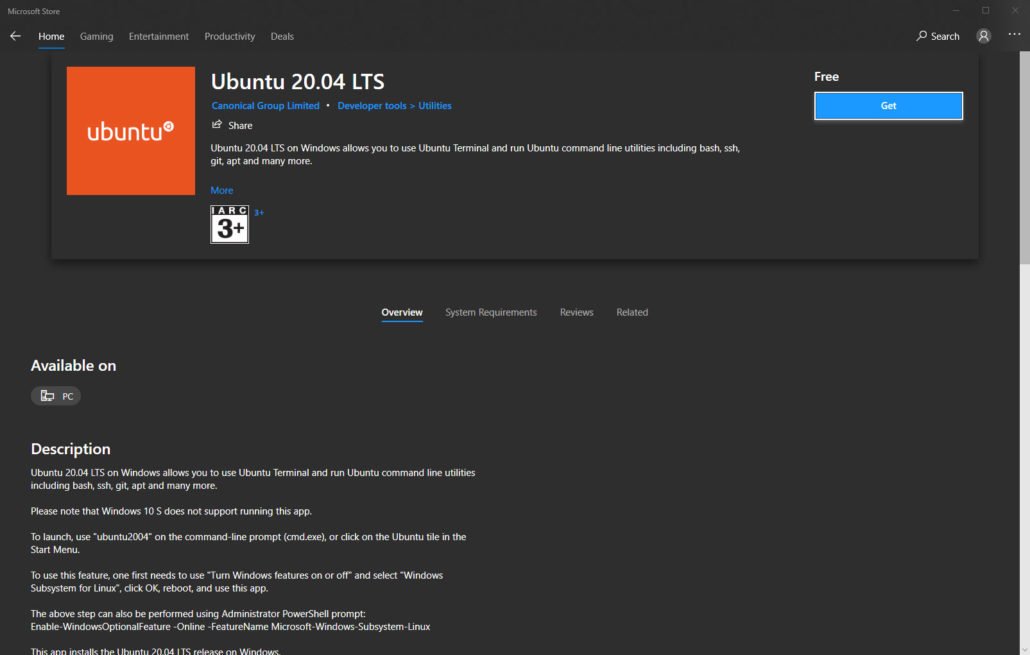This screenshot has height=655, width=1030.
Task: Click the Ubuntu 20.04 LTS title
Action: pyautogui.click(x=298, y=81)
